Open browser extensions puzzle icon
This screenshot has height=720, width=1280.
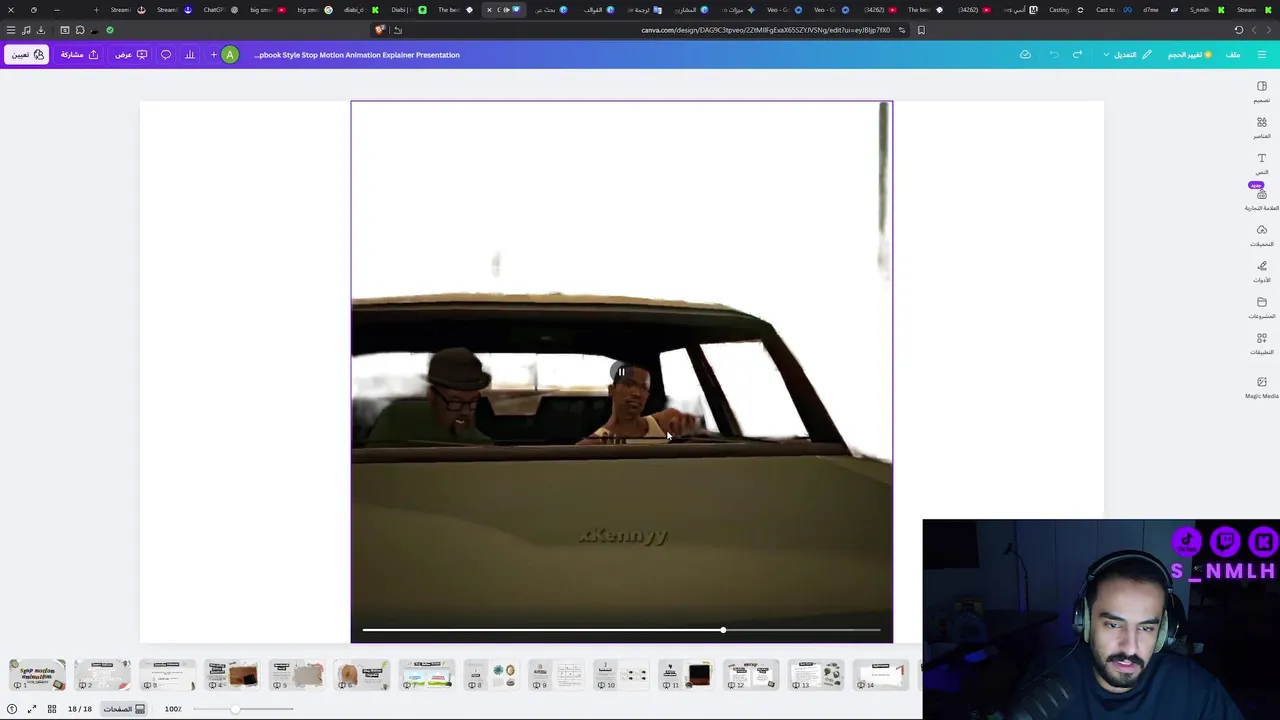(80, 30)
